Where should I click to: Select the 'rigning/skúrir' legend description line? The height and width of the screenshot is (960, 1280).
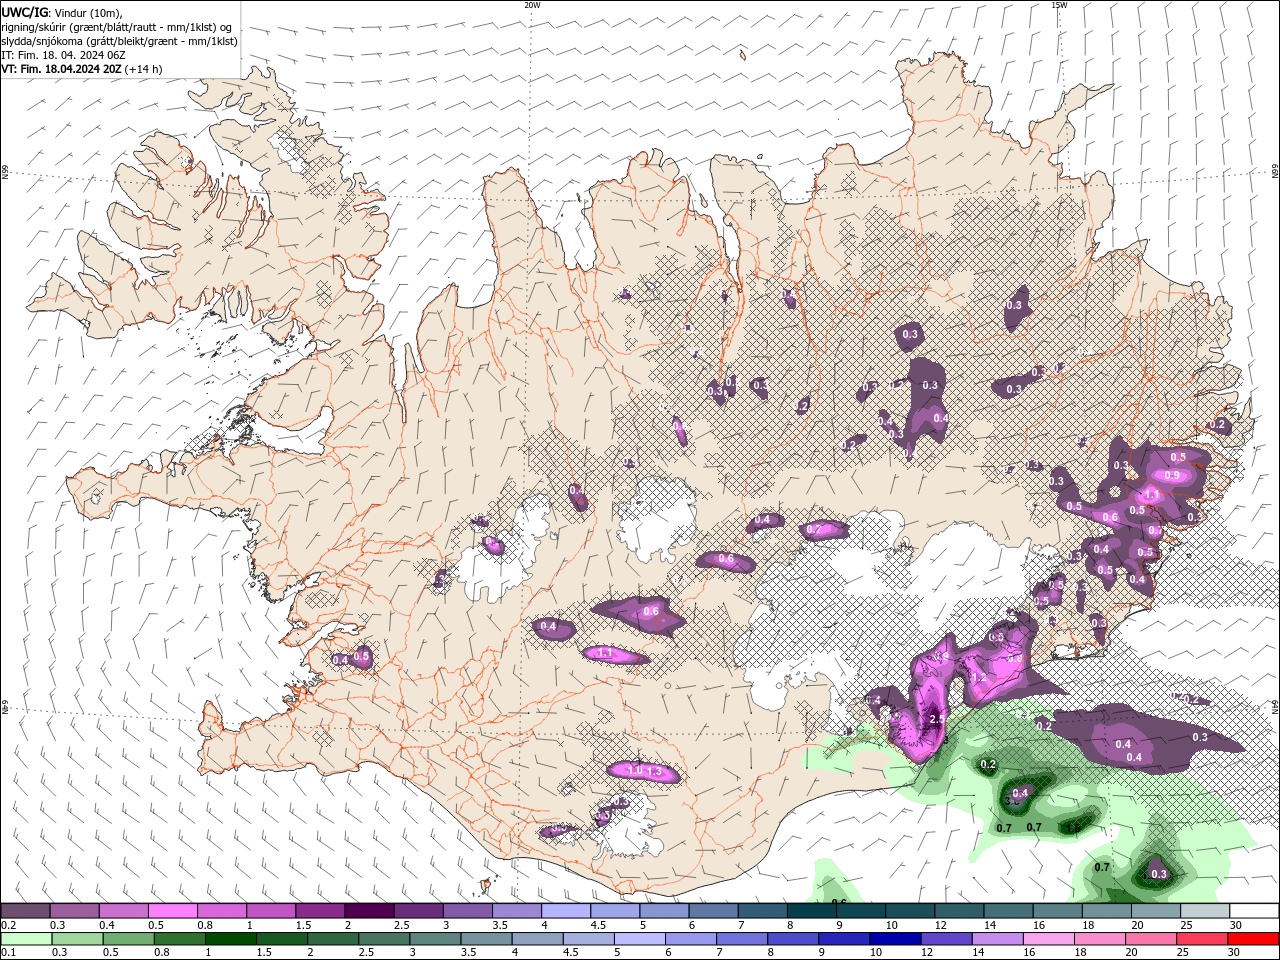tap(117, 27)
